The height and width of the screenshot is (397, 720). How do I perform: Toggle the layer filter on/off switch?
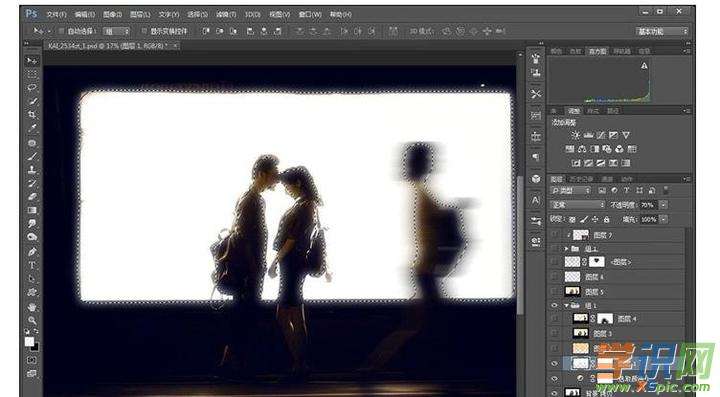click(x=666, y=190)
